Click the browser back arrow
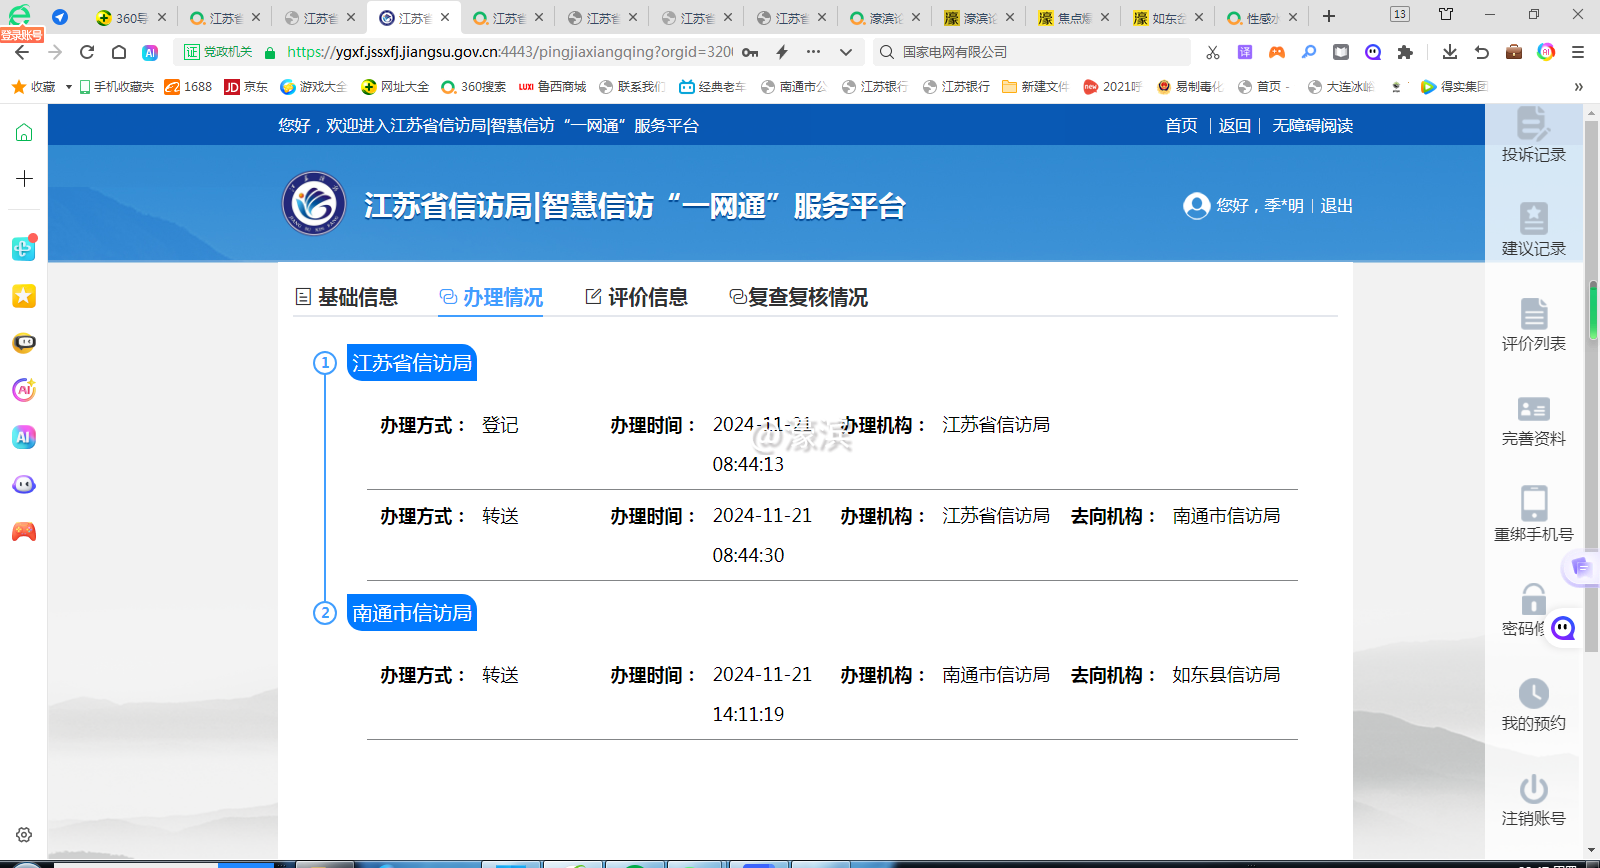1600x868 pixels. tap(22, 52)
